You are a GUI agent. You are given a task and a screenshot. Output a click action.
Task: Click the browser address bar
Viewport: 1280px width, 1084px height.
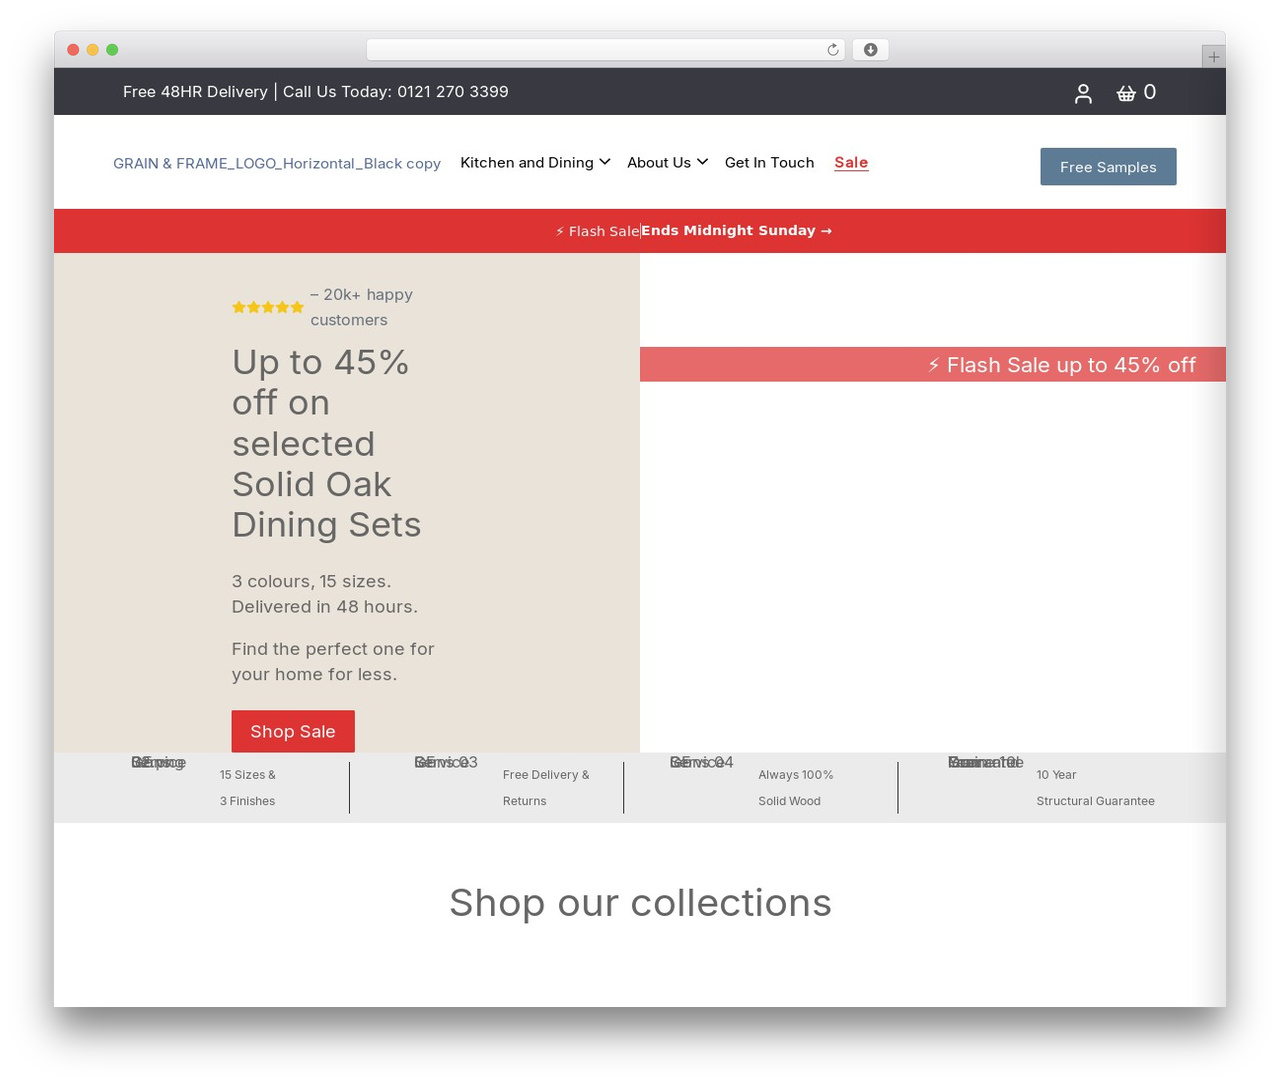click(x=606, y=50)
